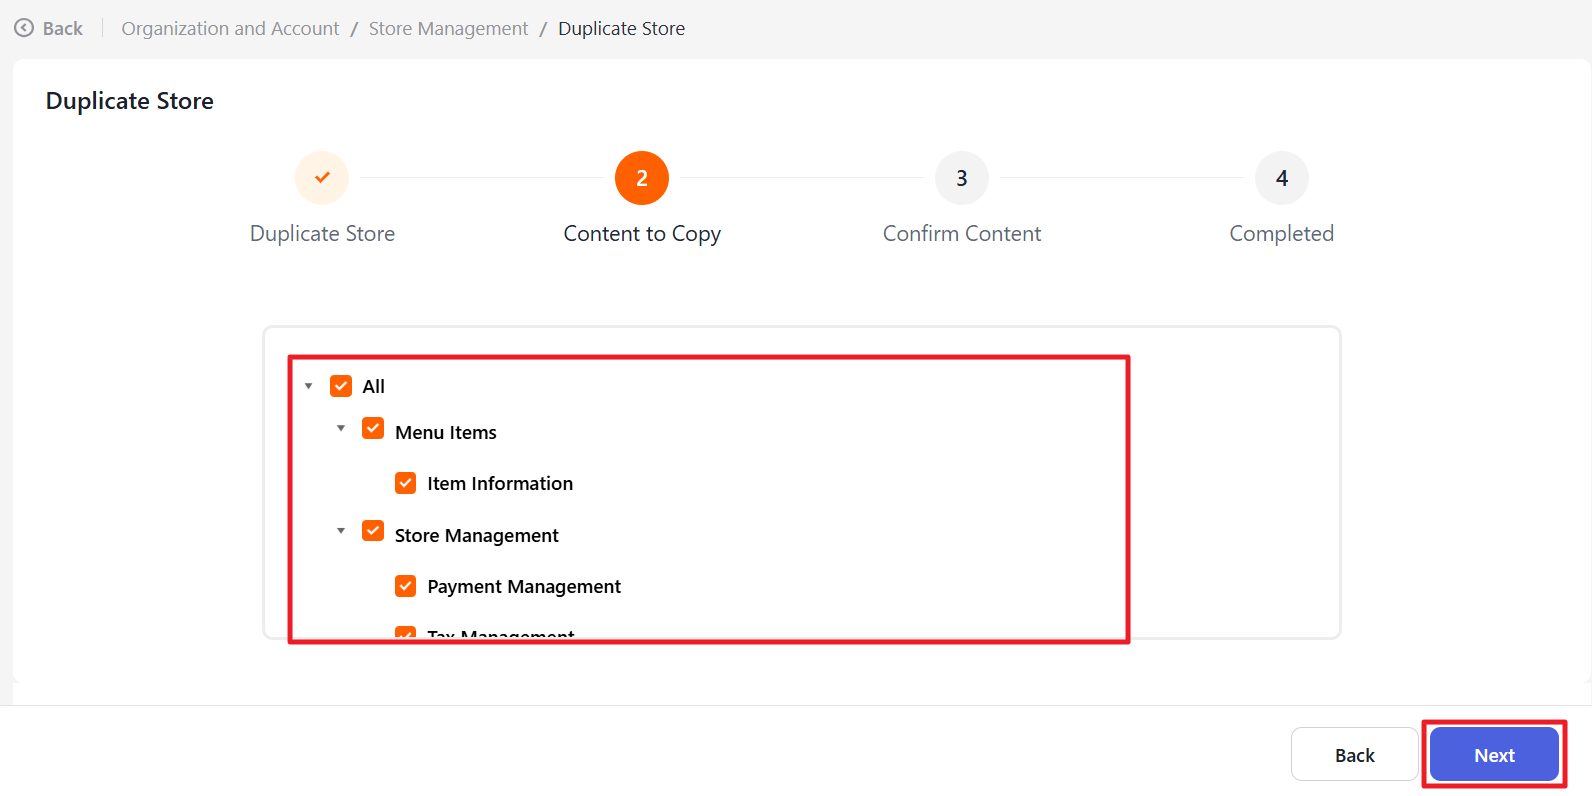Viewport: 1592px width, 796px height.
Task: Go to Store Management breadcrumb link
Action: click(448, 29)
